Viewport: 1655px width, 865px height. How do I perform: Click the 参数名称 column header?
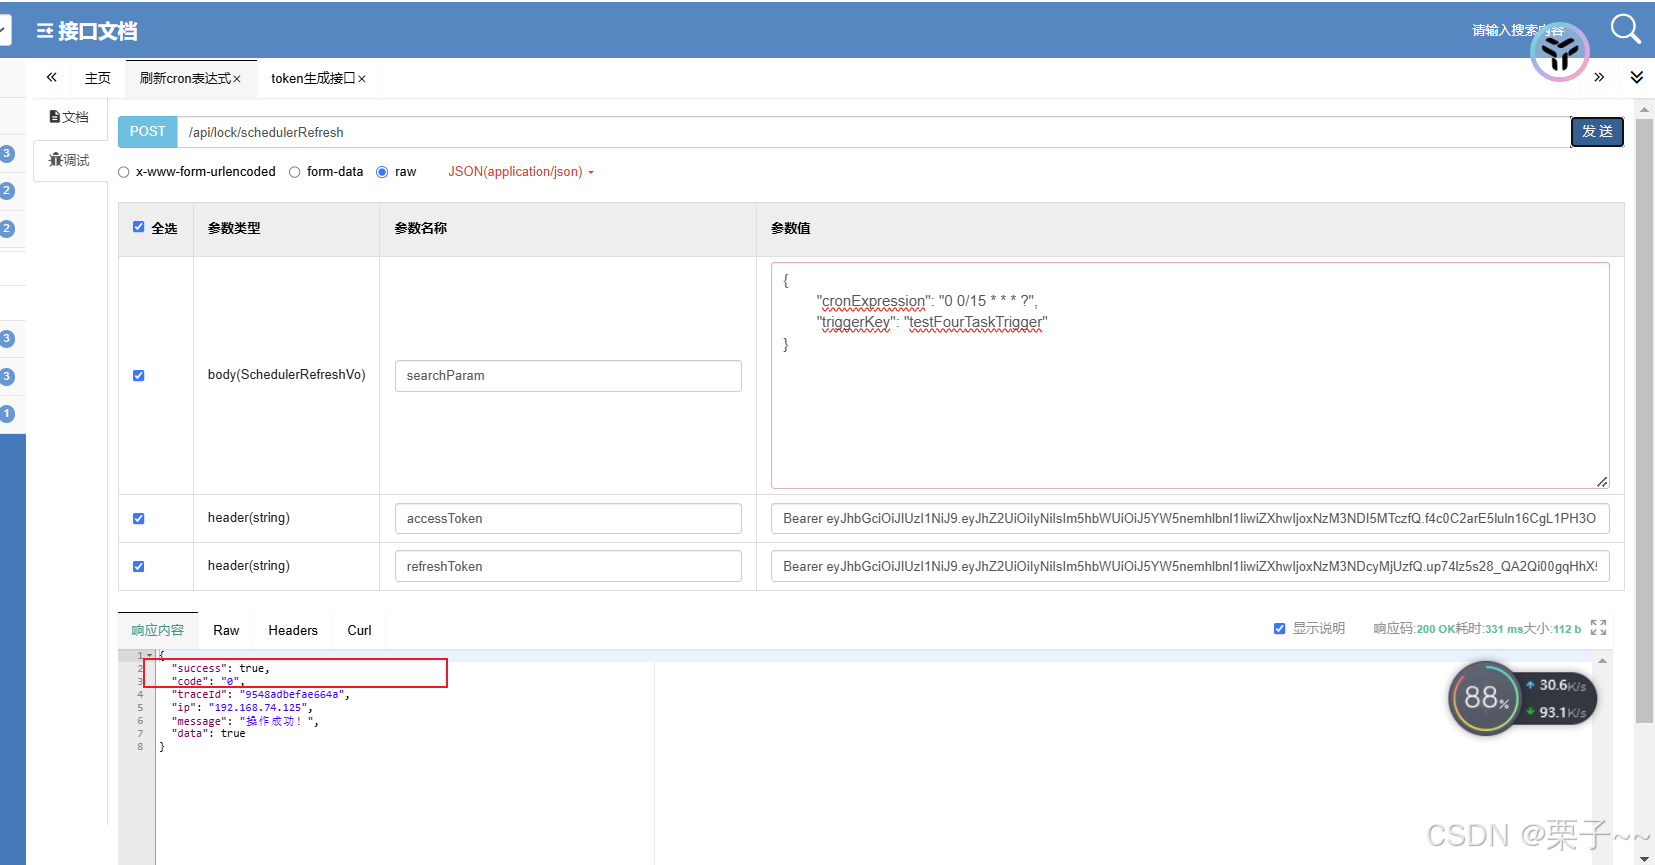coord(421,228)
